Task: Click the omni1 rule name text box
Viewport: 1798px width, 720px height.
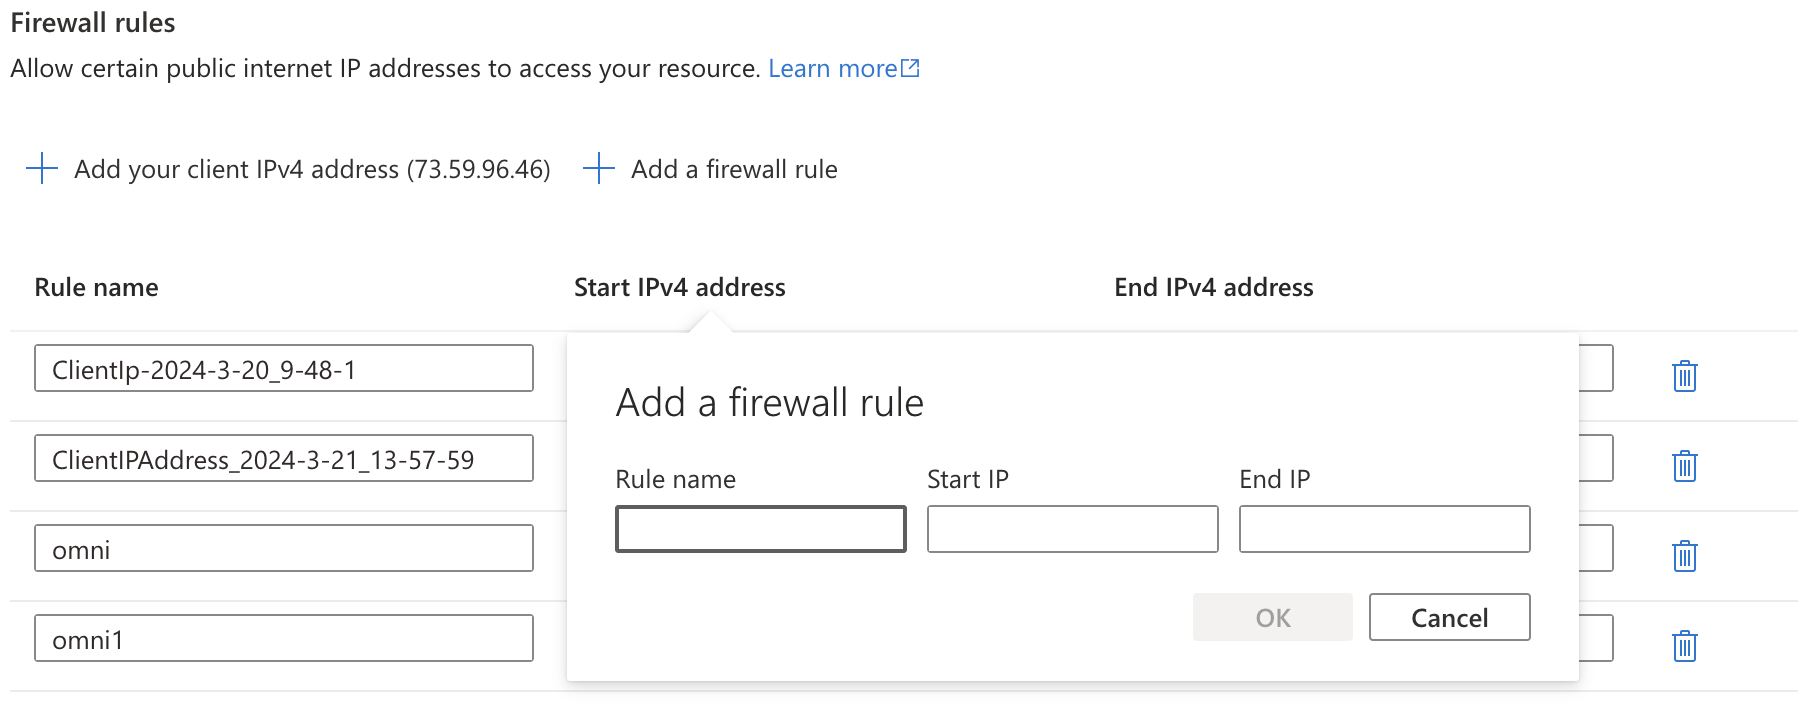Action: coord(283,639)
